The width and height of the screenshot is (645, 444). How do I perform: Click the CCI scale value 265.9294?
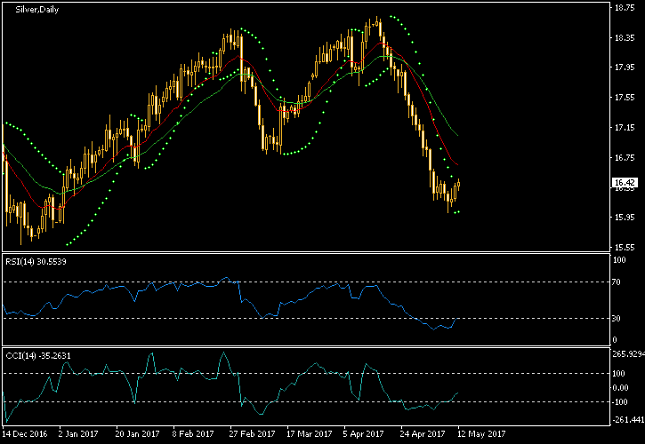tap(628, 354)
